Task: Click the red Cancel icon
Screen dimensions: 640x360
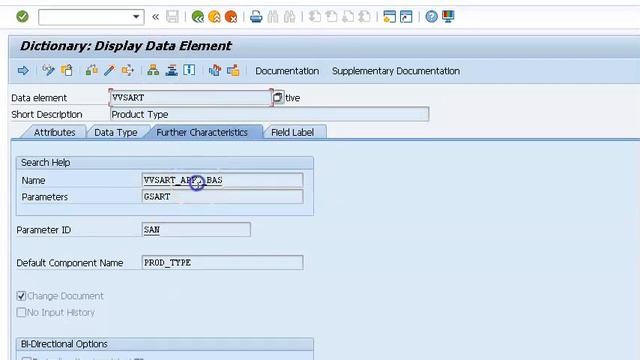Action: tap(231, 17)
